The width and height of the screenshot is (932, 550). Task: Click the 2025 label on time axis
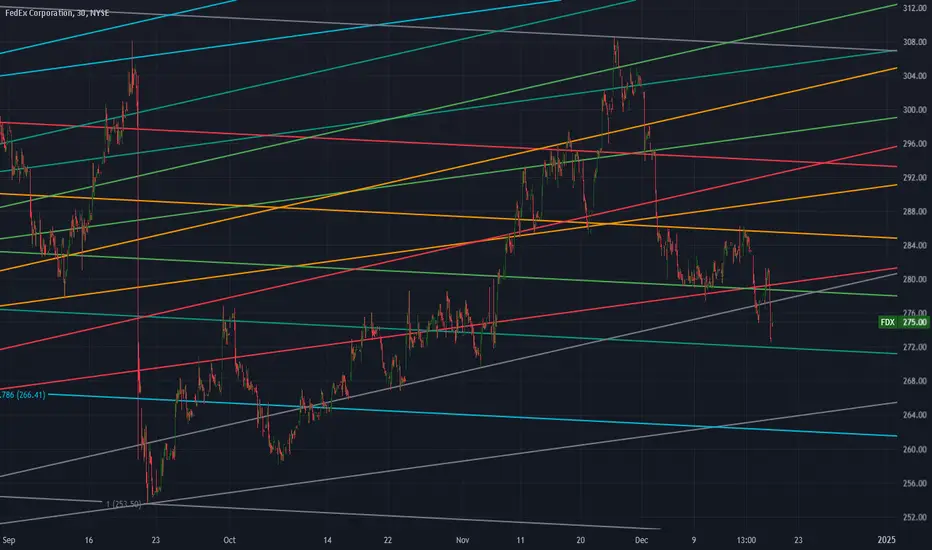886,540
